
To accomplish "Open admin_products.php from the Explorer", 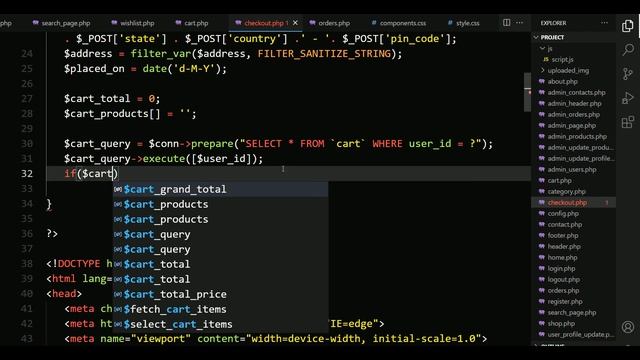I will coord(573,136).
